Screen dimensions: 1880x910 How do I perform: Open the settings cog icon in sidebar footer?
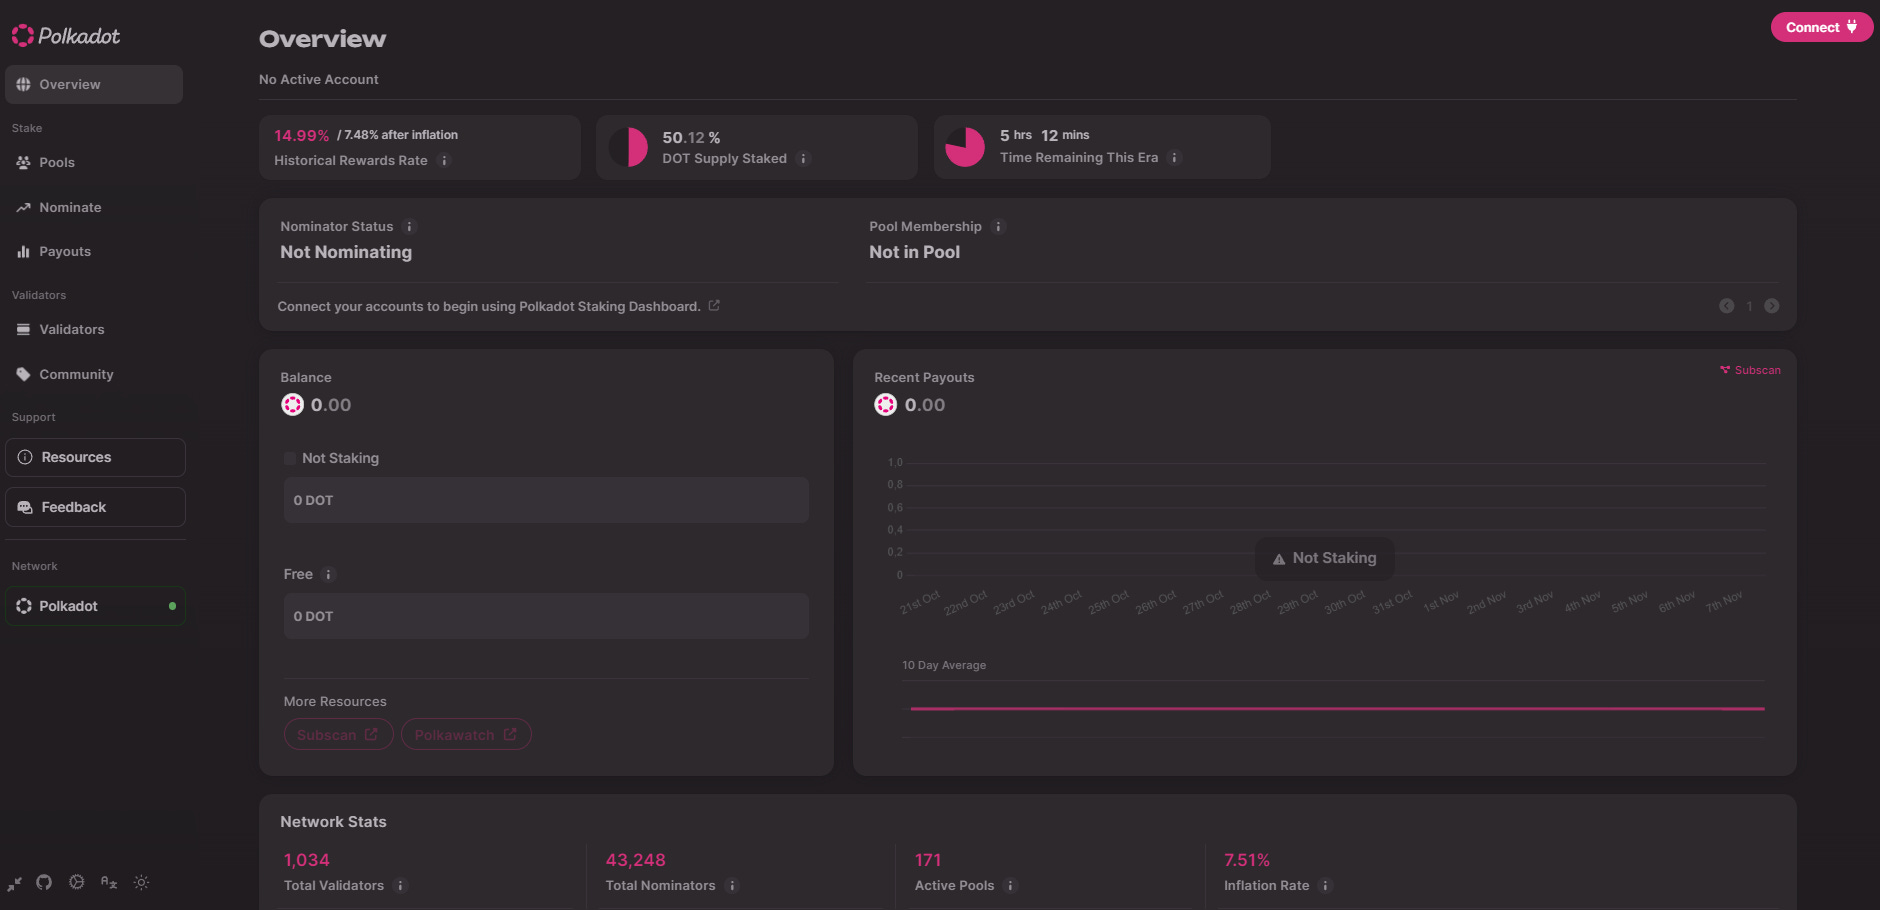(x=77, y=882)
